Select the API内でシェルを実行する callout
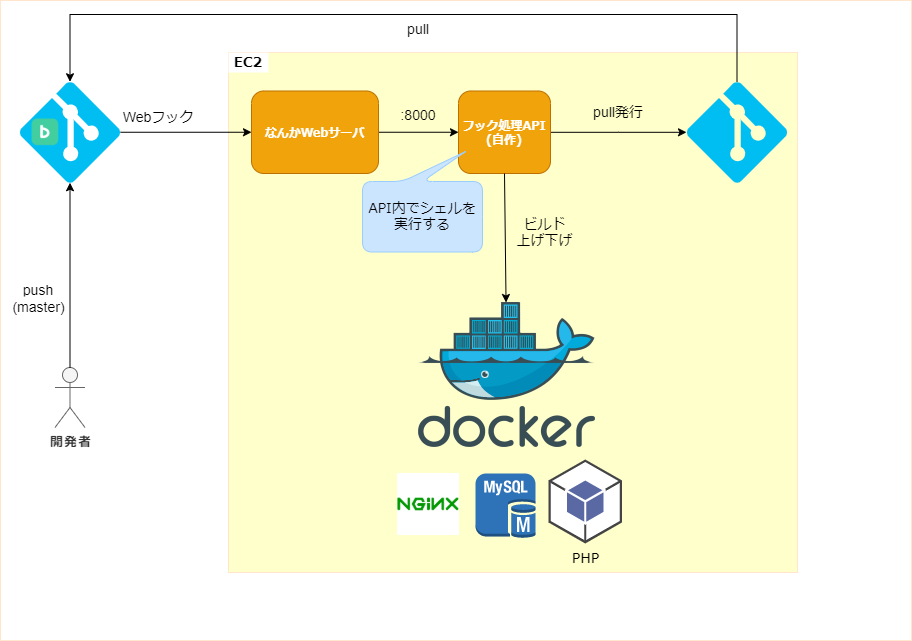Image resolution: width=912 pixels, height=641 pixels. coord(422,216)
